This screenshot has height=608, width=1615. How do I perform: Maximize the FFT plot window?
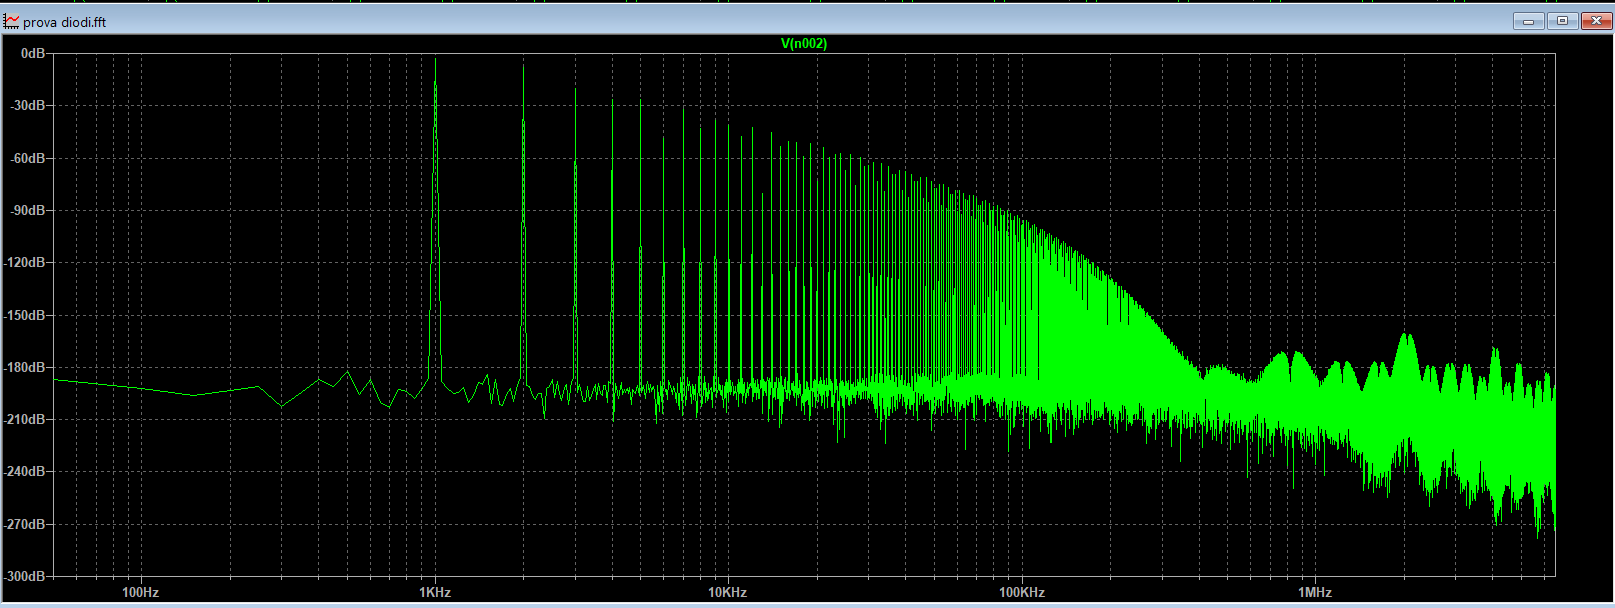(1562, 21)
